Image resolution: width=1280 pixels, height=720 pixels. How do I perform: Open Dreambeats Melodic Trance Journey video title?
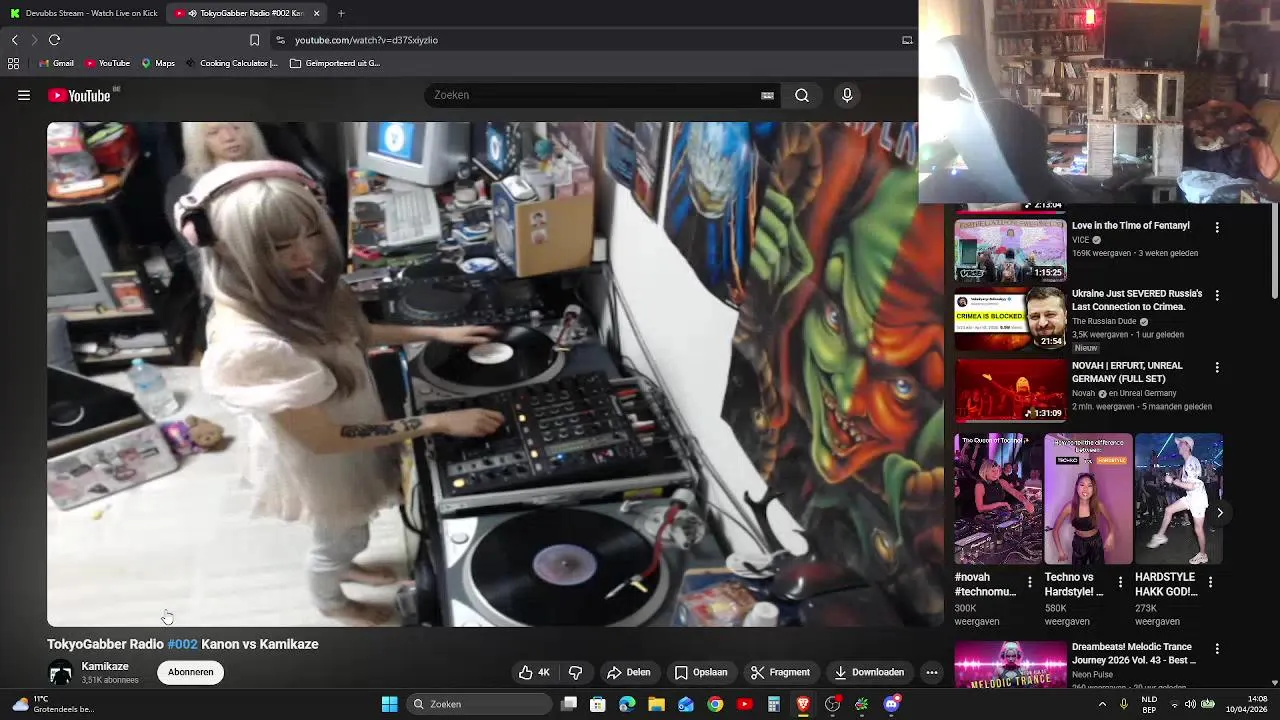tap(1134, 653)
